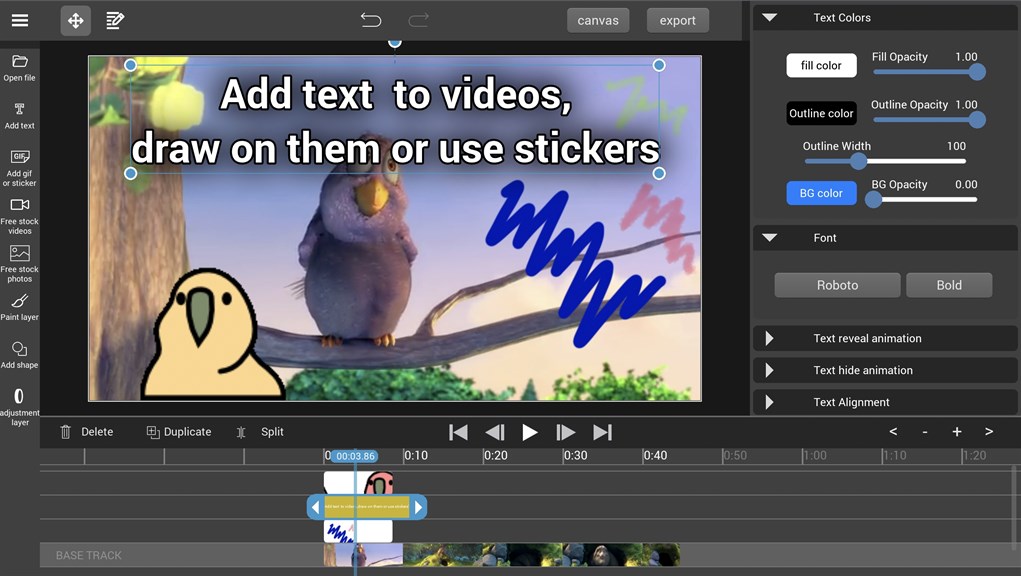Undo the last action
Viewport: 1021px width, 576px height.
pos(371,20)
